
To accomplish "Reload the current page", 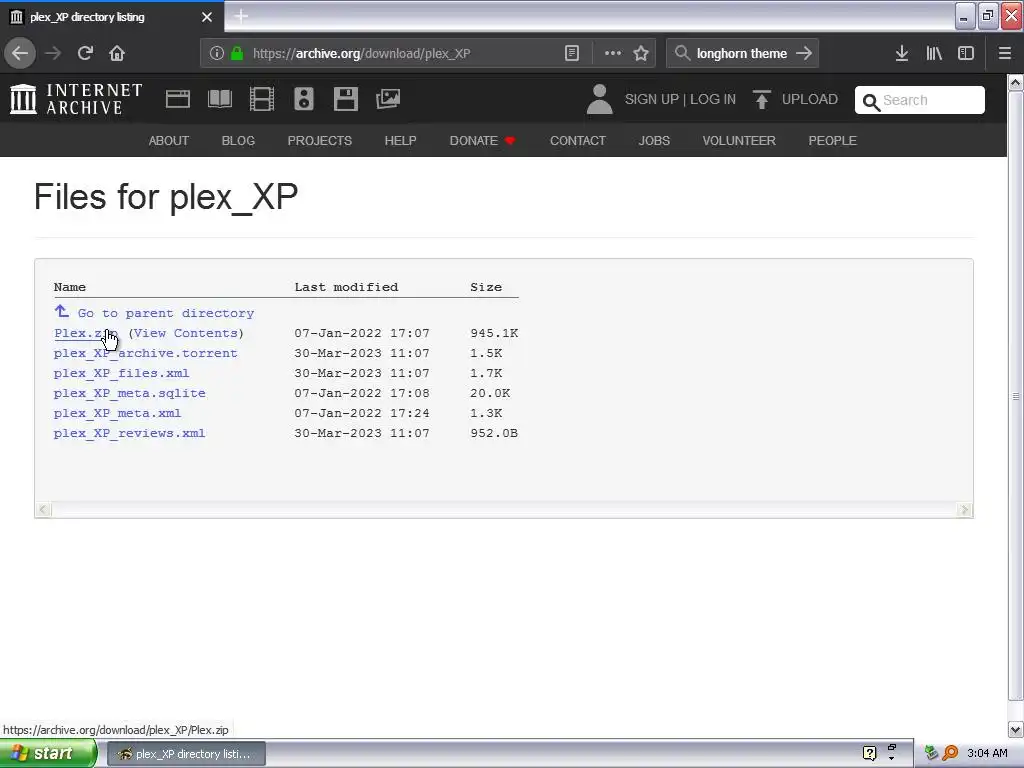I will tap(85, 54).
